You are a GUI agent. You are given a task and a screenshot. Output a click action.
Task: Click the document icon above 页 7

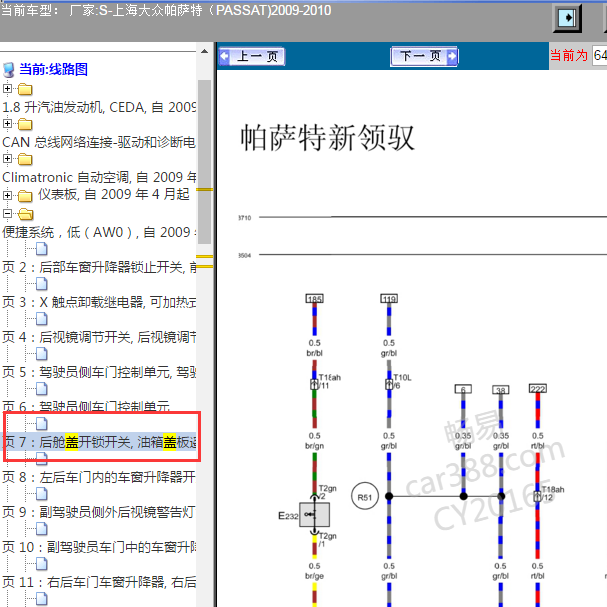pyautogui.click(x=42, y=424)
